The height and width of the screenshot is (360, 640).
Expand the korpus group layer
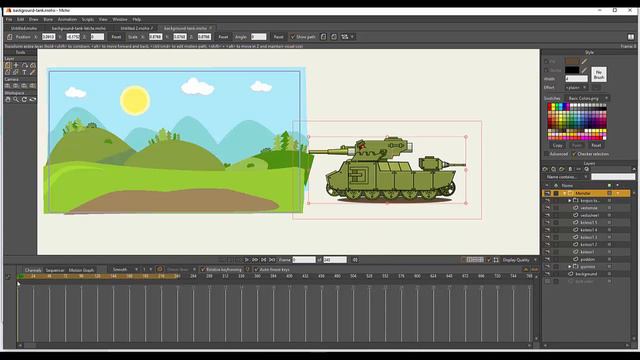click(x=570, y=200)
